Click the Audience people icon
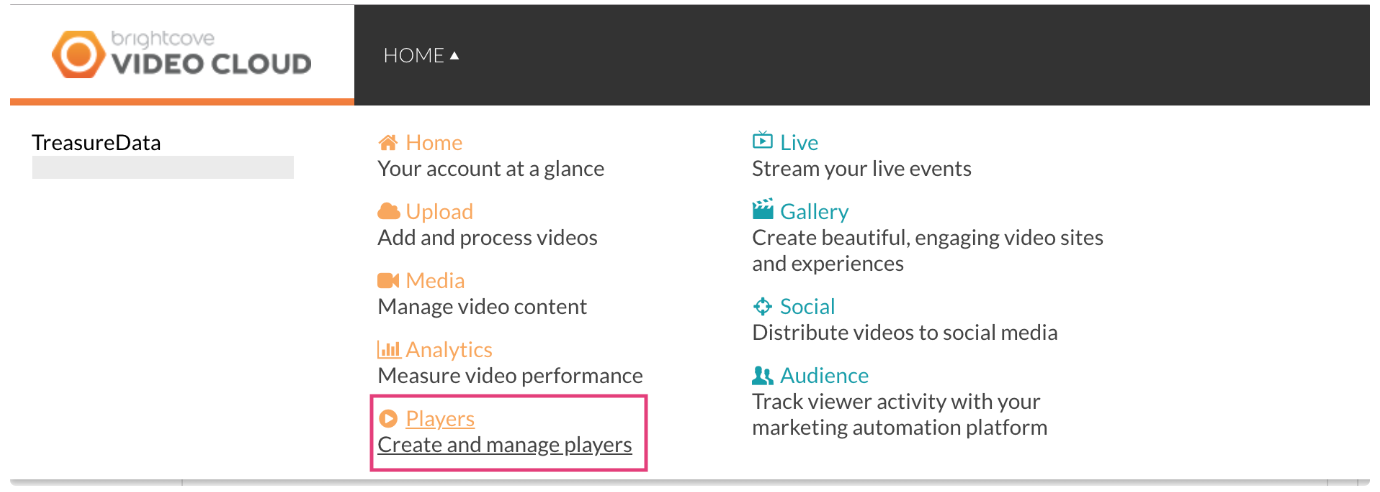Image resolution: width=1380 pixels, height=492 pixels. tap(763, 376)
